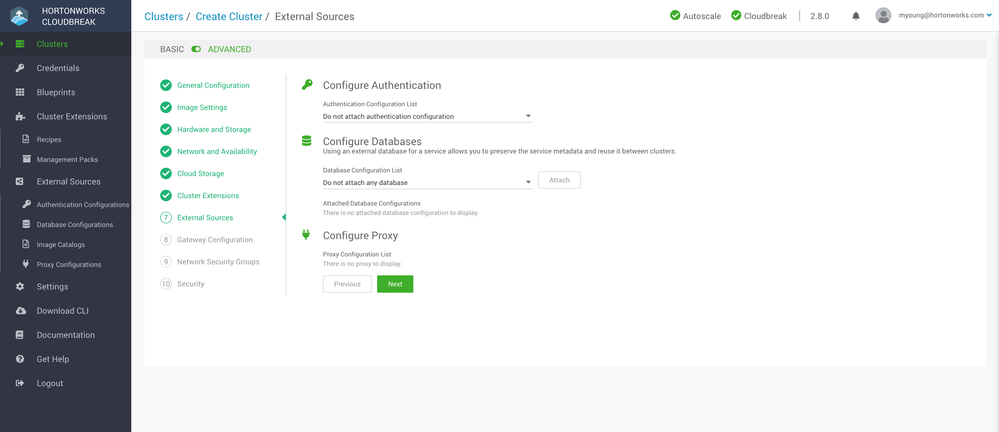The width and height of the screenshot is (999, 432).
Task: Click the Previous button
Action: pos(347,284)
